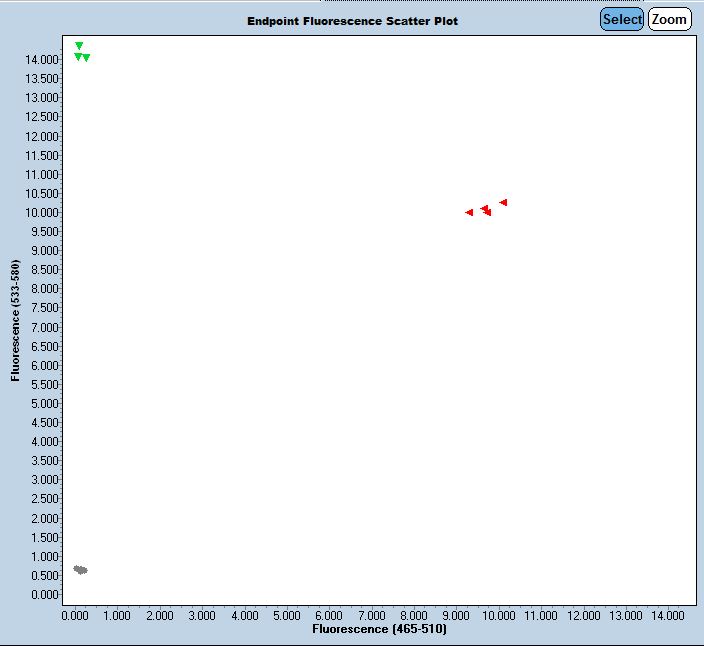Image resolution: width=704 pixels, height=646 pixels.
Task: Click the plot title Endpoint Fluorescence Scatter Plot
Action: tap(352, 21)
